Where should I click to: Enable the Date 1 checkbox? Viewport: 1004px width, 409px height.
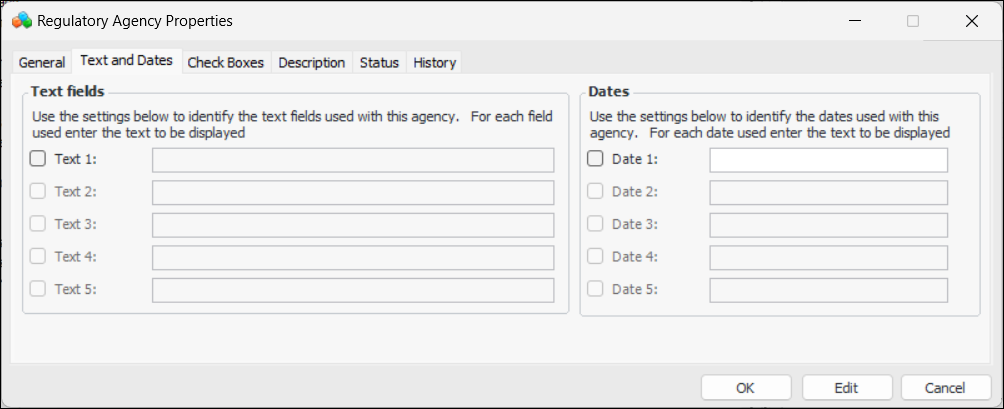click(x=595, y=158)
